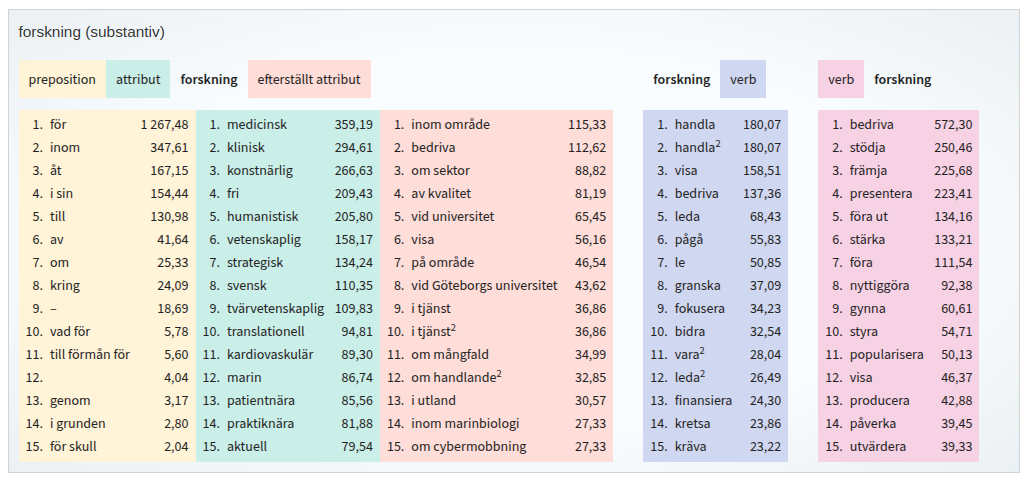1029x482 pixels.
Task: Click the word 'medicinsk' in attribut list
Action: pyautogui.click(x=256, y=125)
